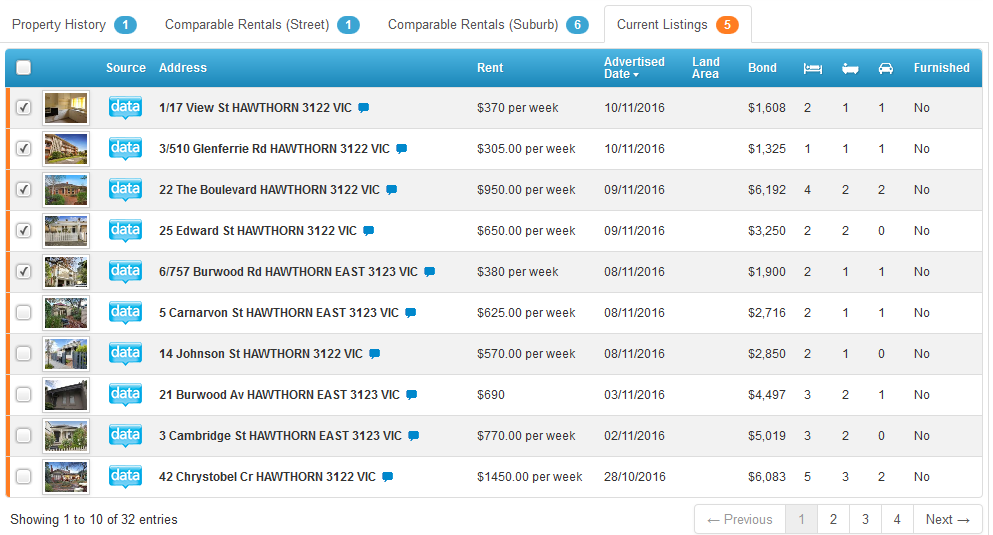Toggle the select-all checkbox in the table header

[24, 68]
